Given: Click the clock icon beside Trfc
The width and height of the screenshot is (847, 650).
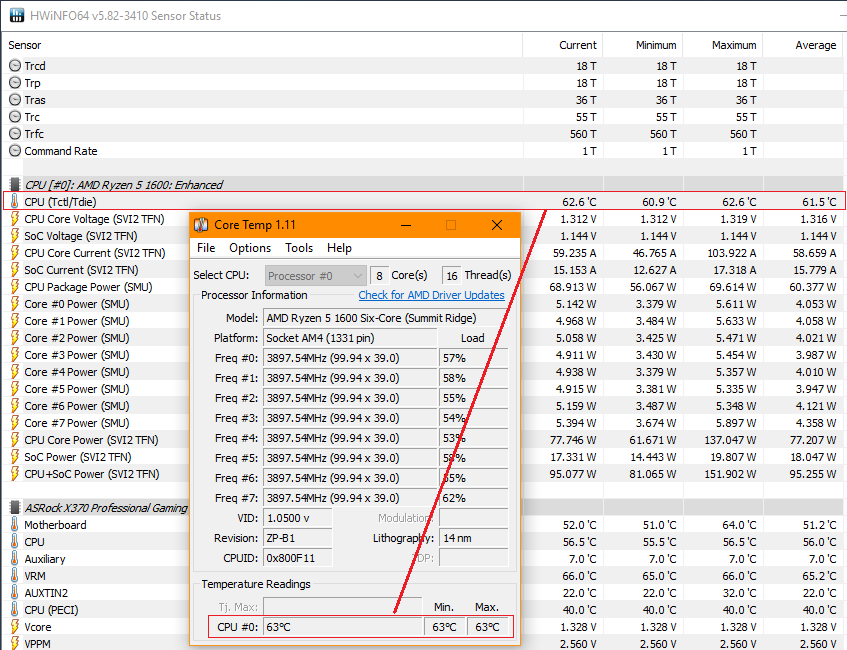Looking at the screenshot, I should 15,133.
